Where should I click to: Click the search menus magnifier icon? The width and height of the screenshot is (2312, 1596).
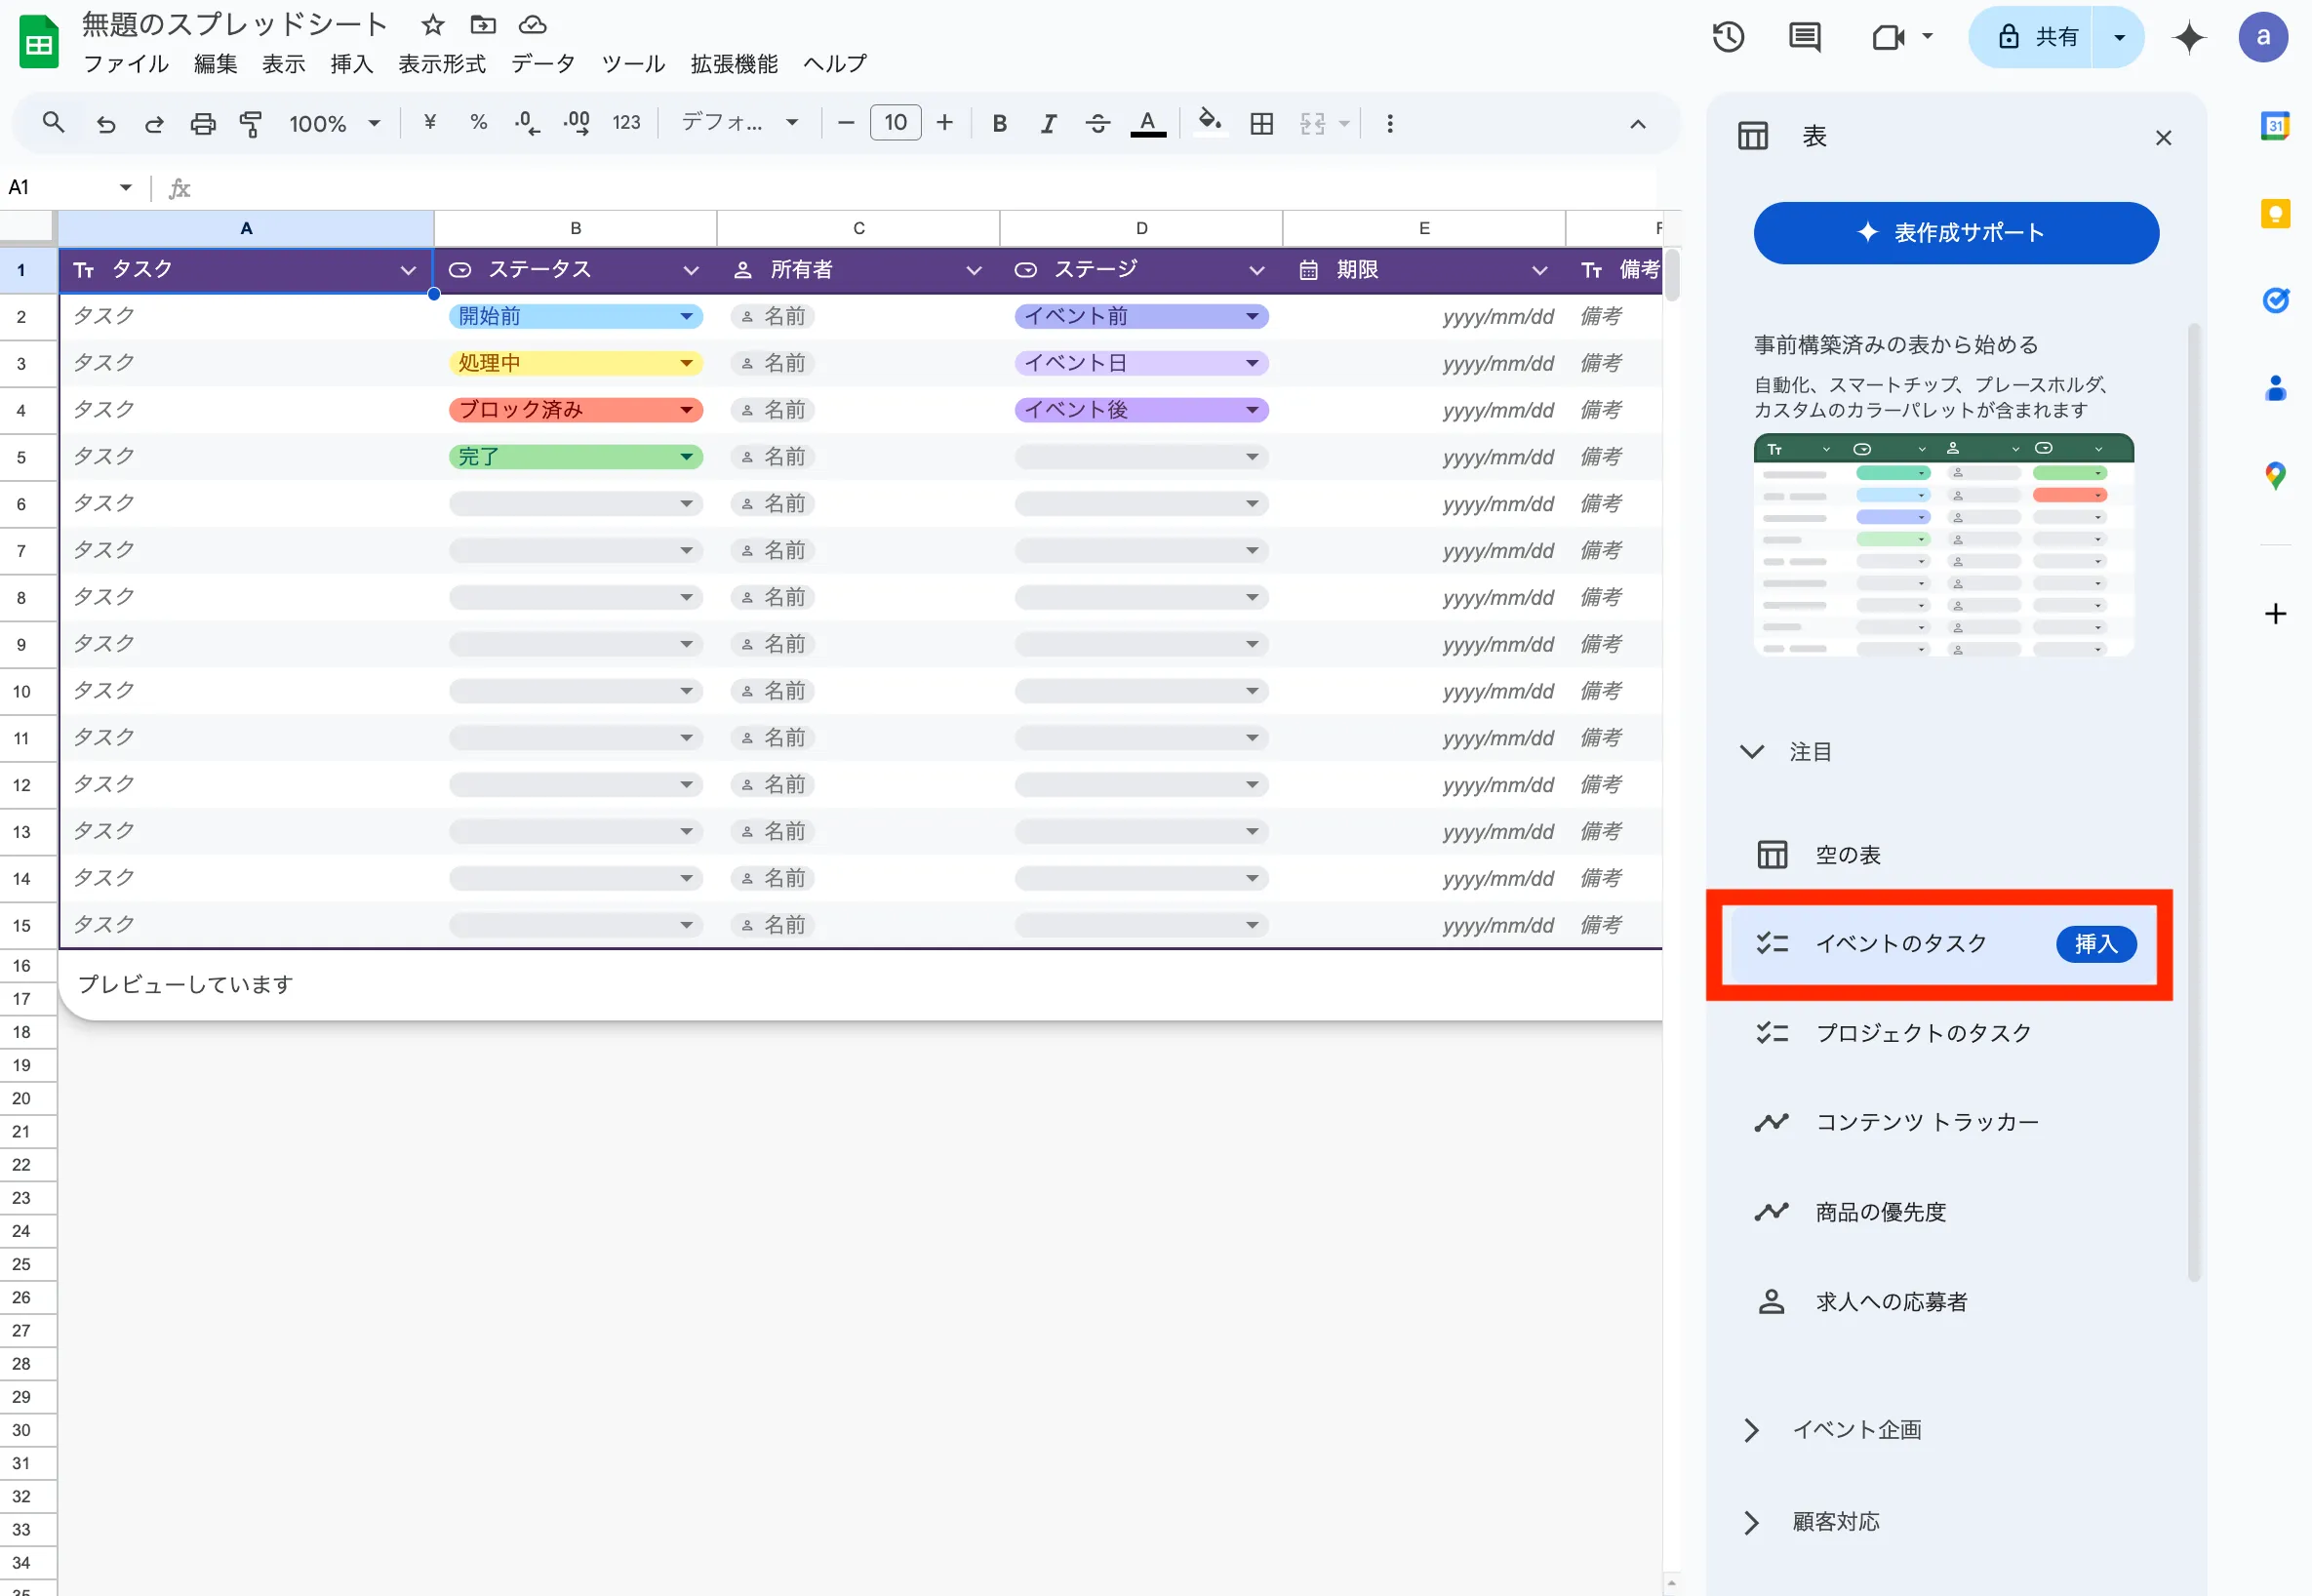(x=53, y=123)
